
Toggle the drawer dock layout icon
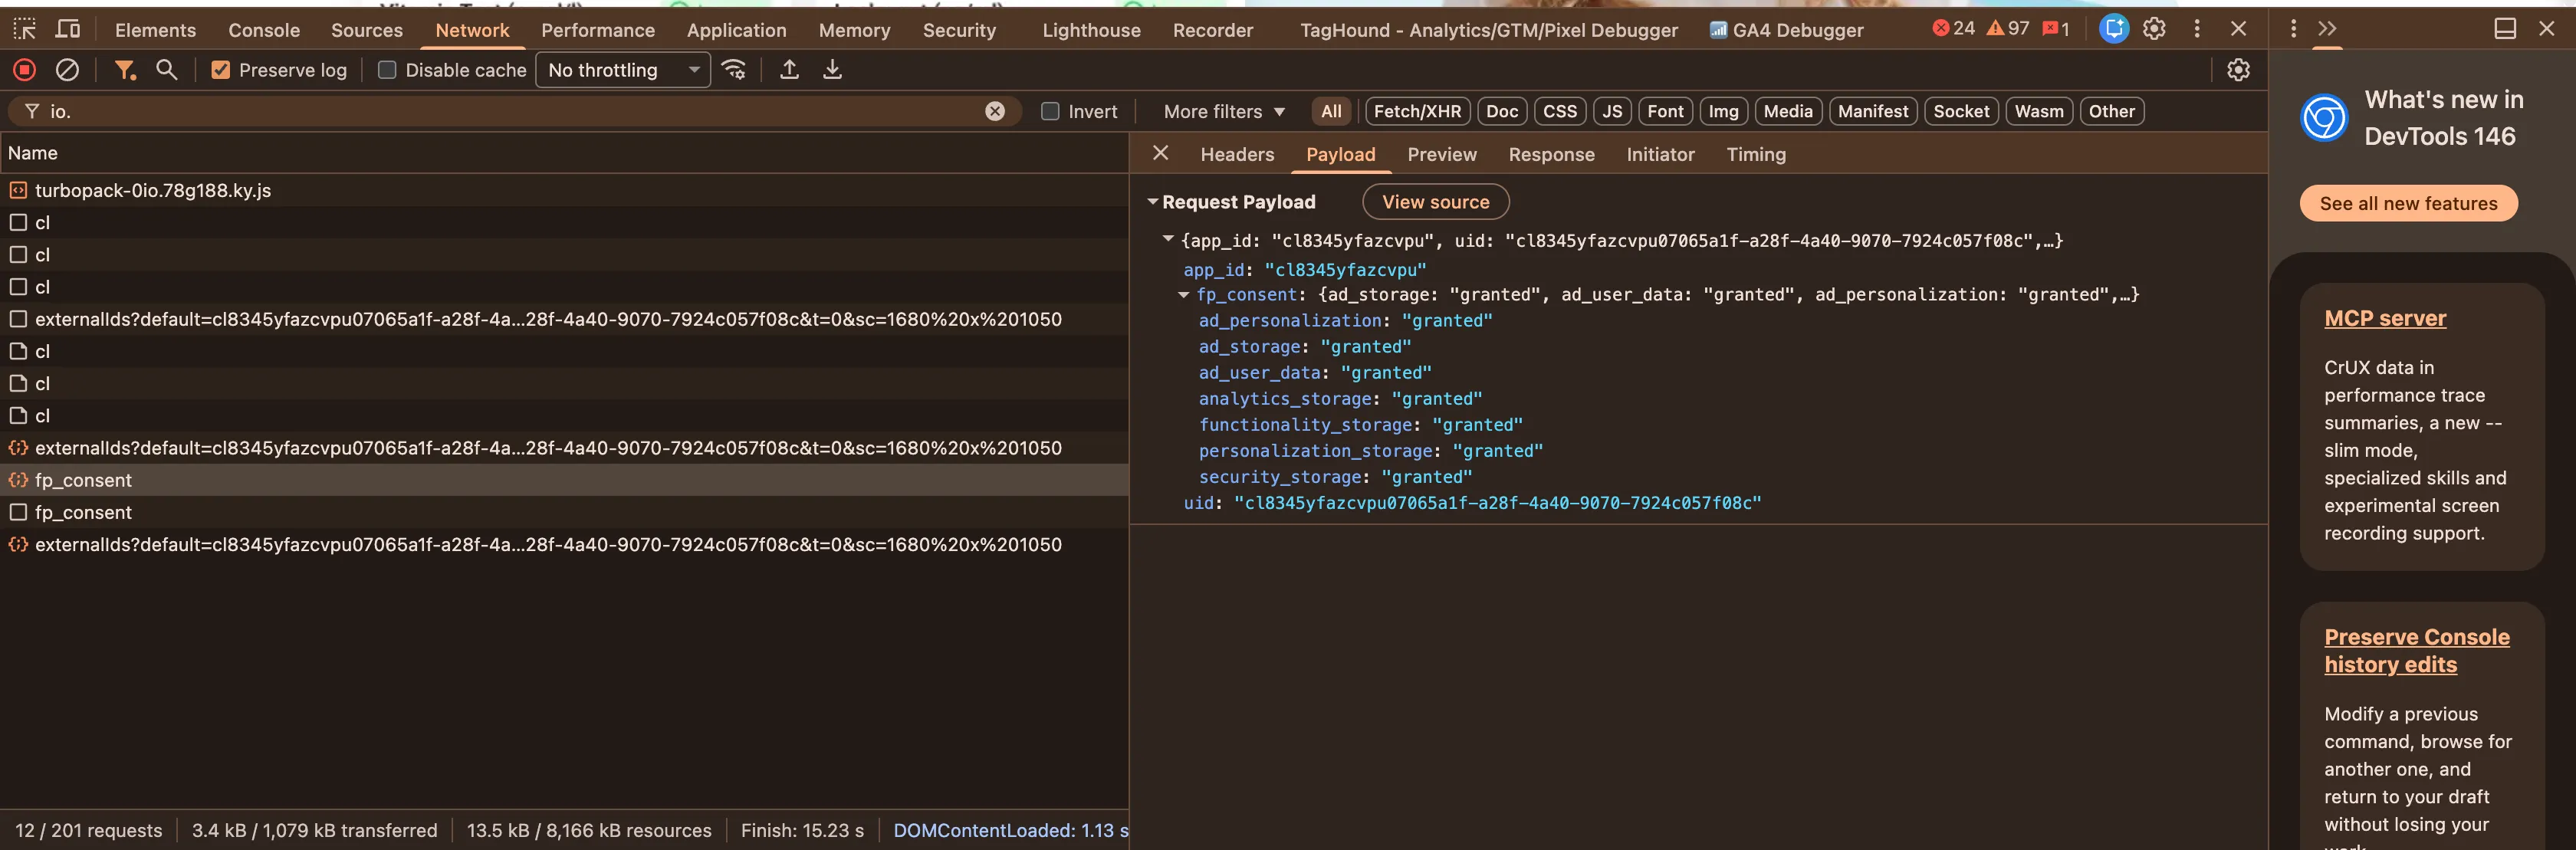[x=2505, y=29]
